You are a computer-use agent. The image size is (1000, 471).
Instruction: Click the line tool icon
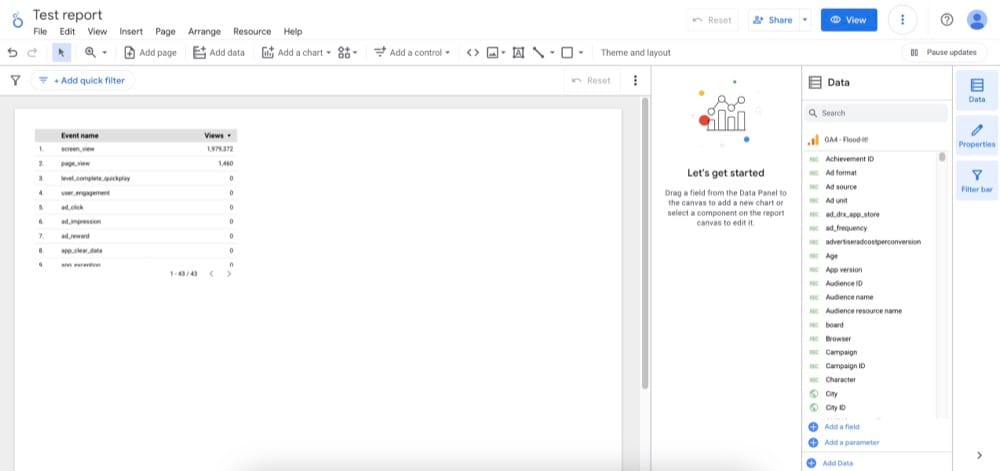(538, 53)
